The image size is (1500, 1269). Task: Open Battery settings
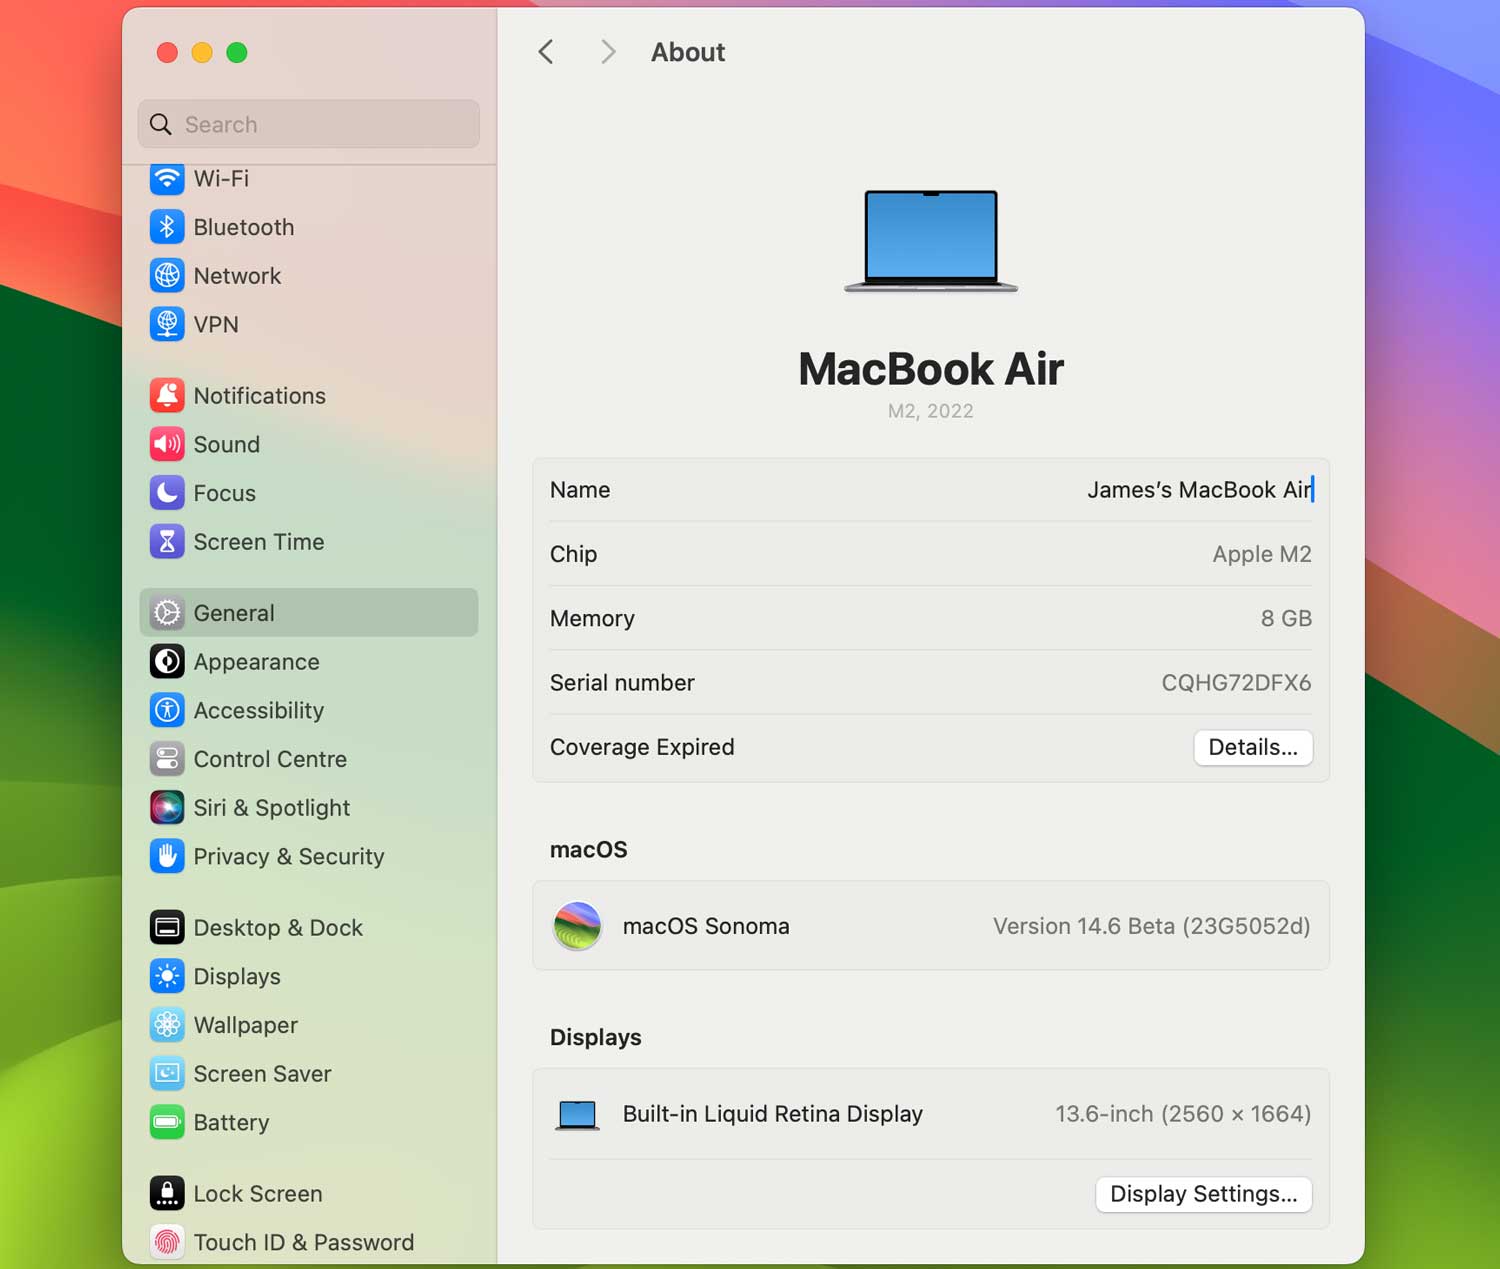point(232,1122)
